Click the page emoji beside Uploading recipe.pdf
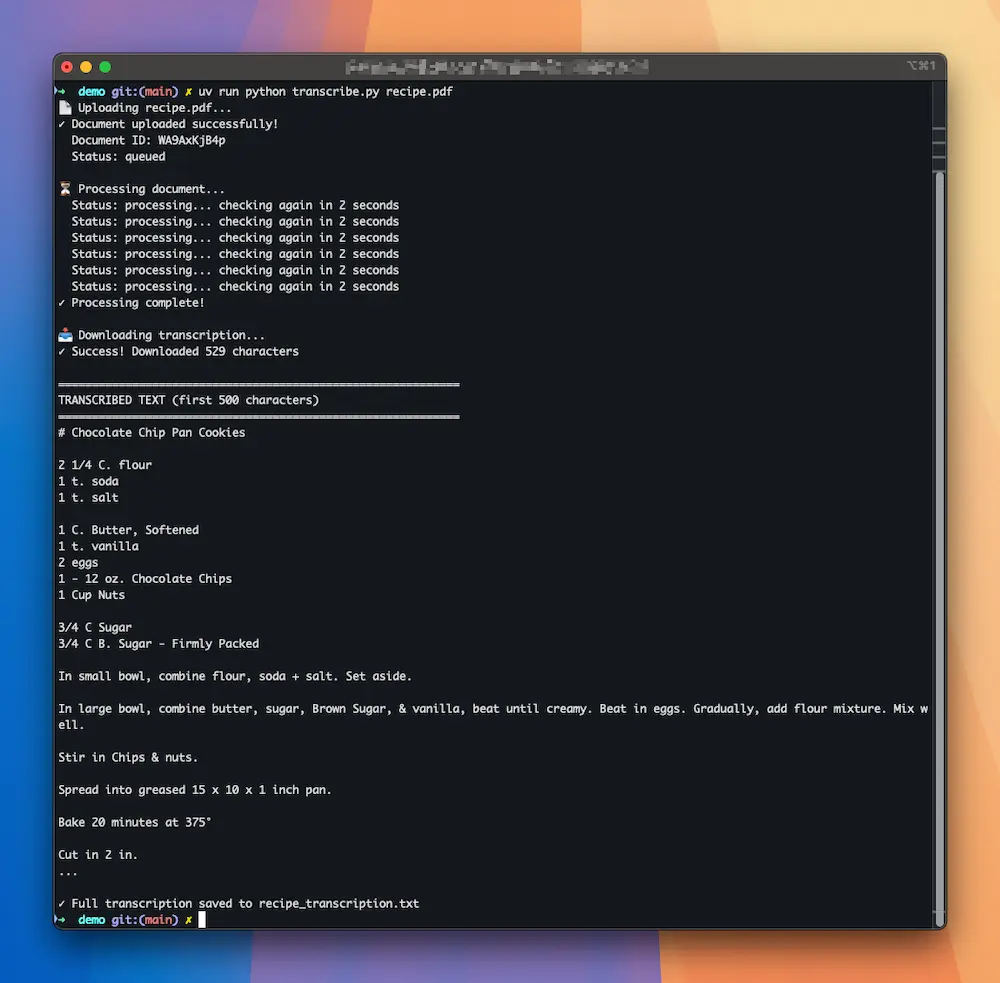 (x=65, y=108)
